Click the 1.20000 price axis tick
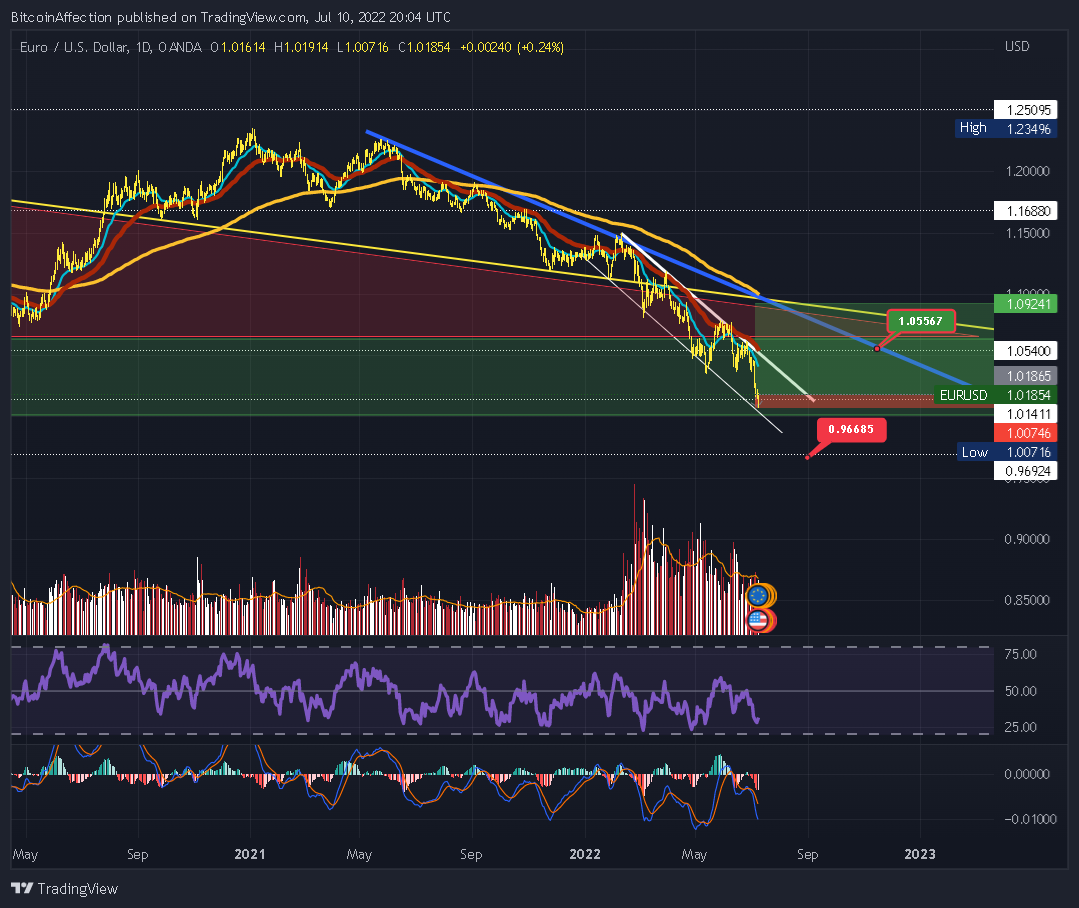The image size is (1079, 908). [x=1027, y=171]
